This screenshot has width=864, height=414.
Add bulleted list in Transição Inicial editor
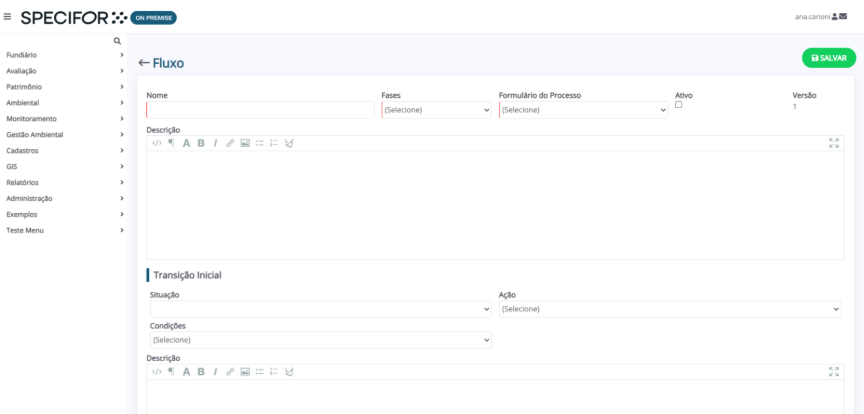tap(260, 372)
